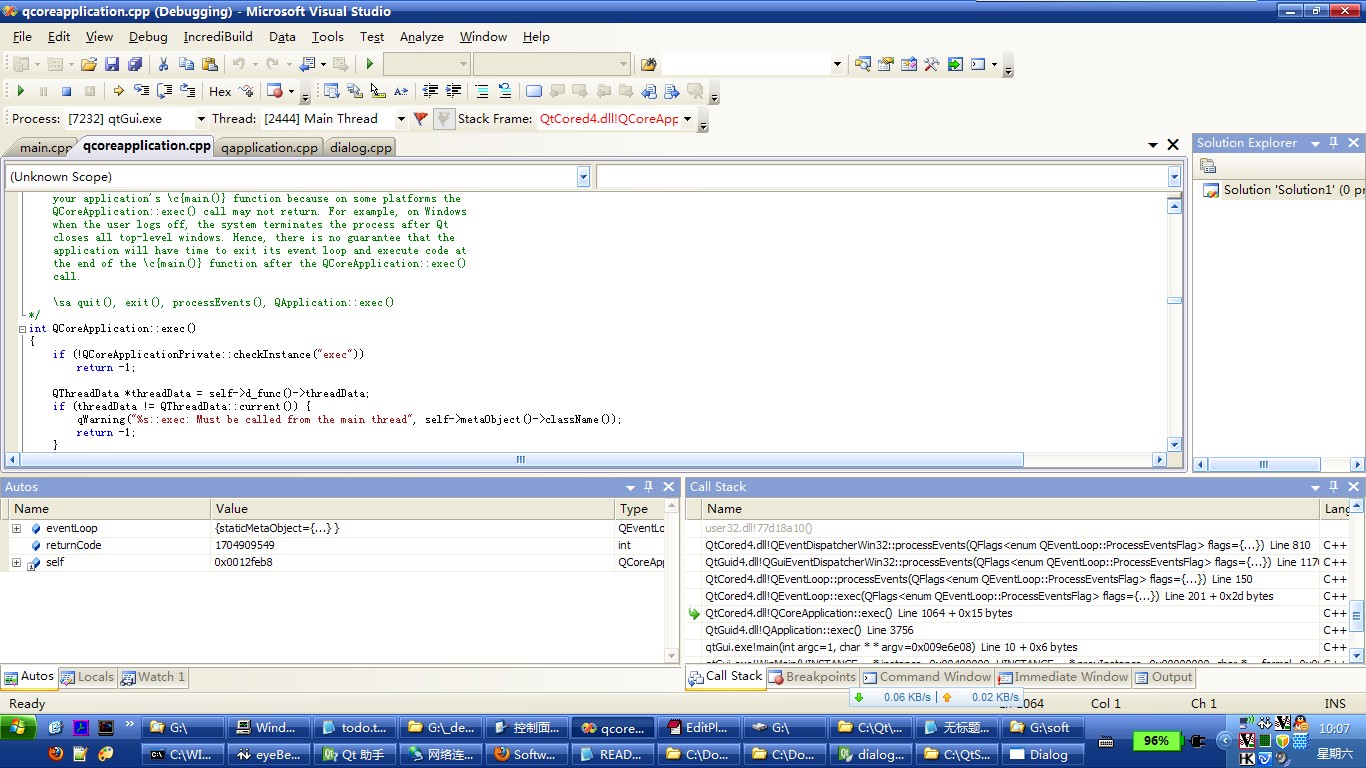Image resolution: width=1366 pixels, height=768 pixels.
Task: Toggle a bookmark on the current line
Action: pos(534,91)
